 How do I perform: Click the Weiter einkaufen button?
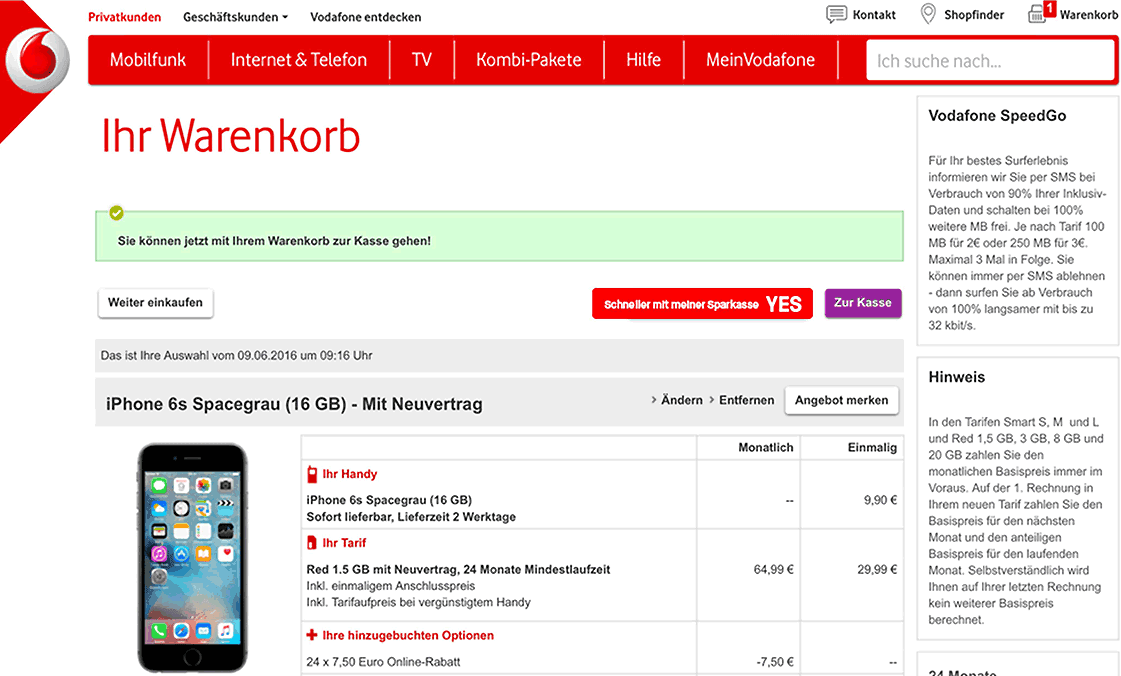pos(155,303)
